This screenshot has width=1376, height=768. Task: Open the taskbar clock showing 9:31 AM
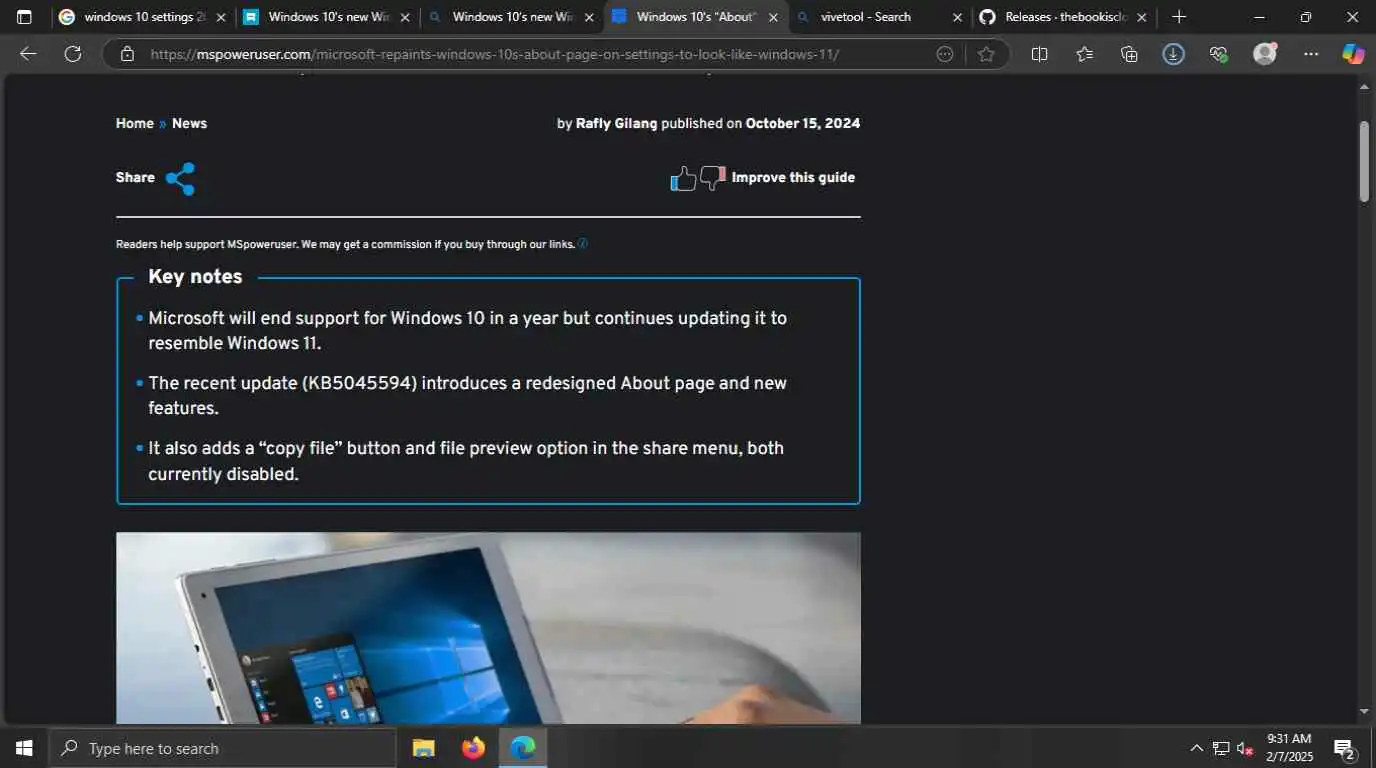tap(1290, 748)
